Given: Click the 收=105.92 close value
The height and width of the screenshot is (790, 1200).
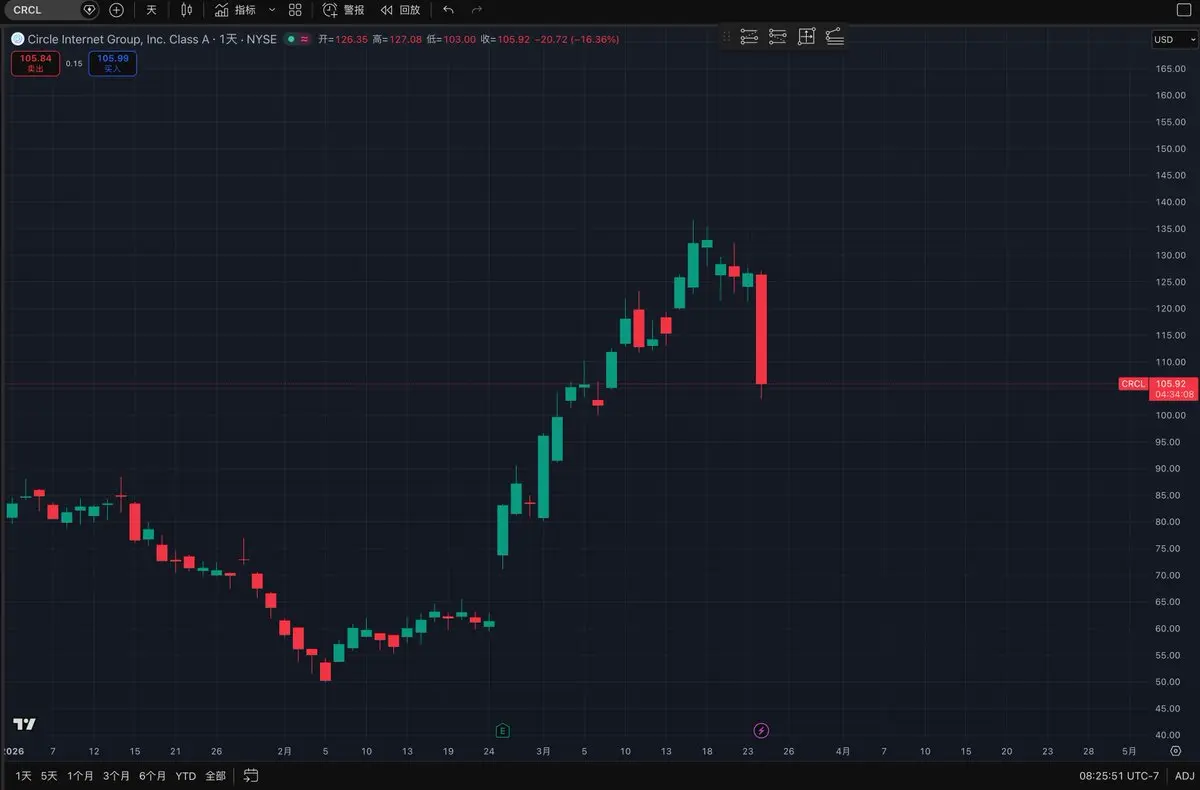Looking at the screenshot, I should 505,39.
